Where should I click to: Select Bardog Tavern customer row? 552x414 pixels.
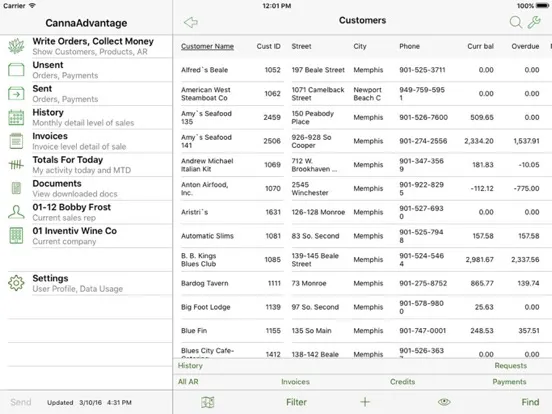(x=363, y=283)
